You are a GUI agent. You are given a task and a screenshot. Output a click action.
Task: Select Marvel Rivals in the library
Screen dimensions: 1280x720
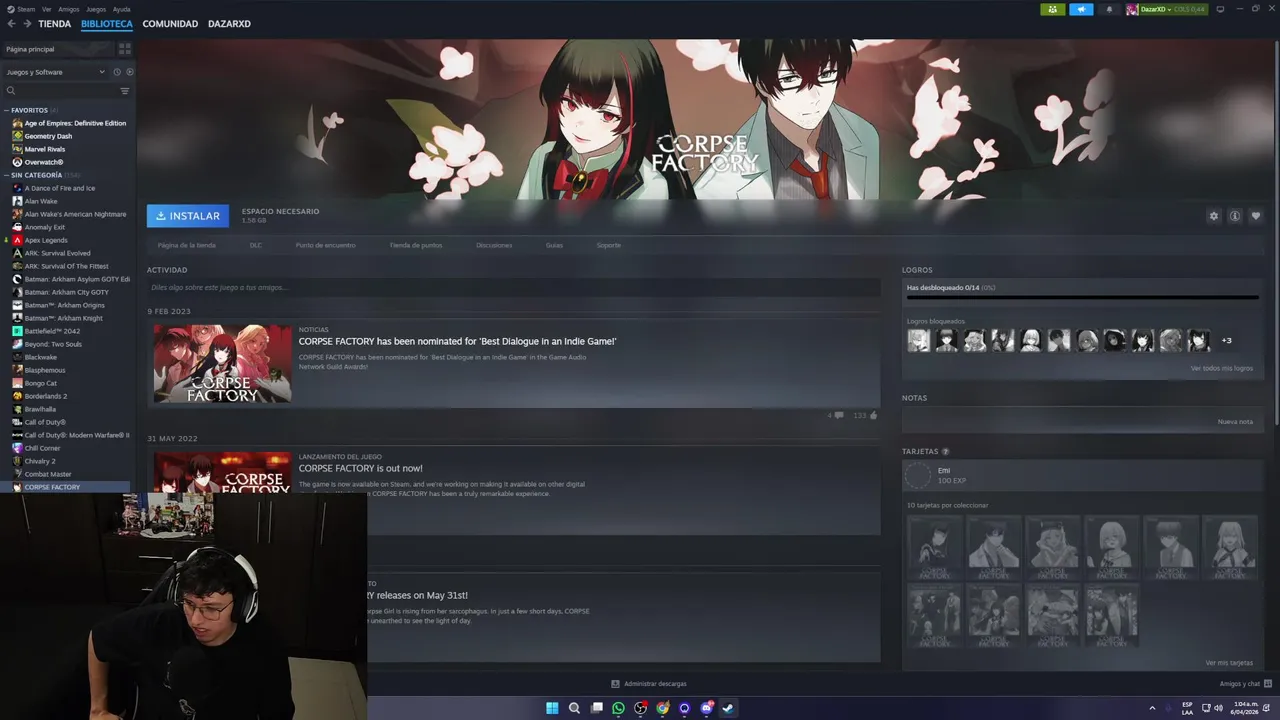click(45, 149)
